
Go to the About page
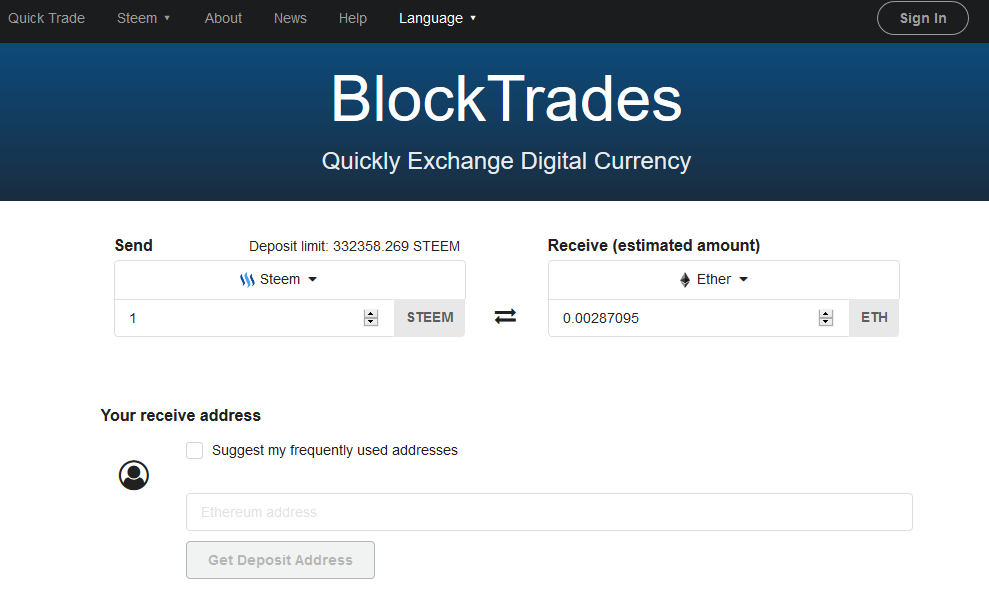pyautogui.click(x=223, y=18)
